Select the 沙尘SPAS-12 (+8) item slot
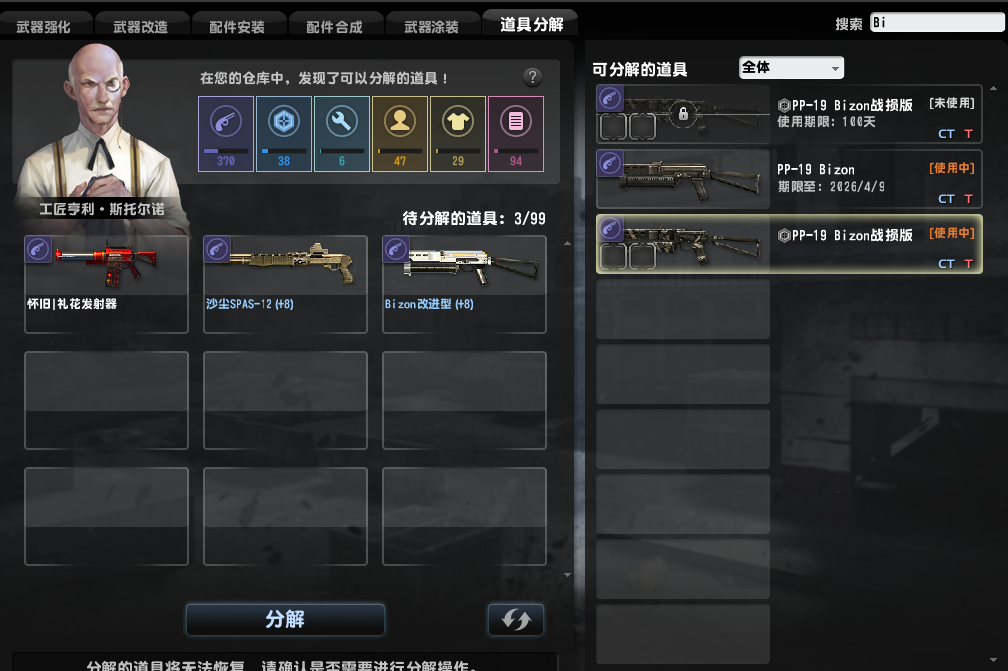This screenshot has height=671, width=1008. [285, 284]
